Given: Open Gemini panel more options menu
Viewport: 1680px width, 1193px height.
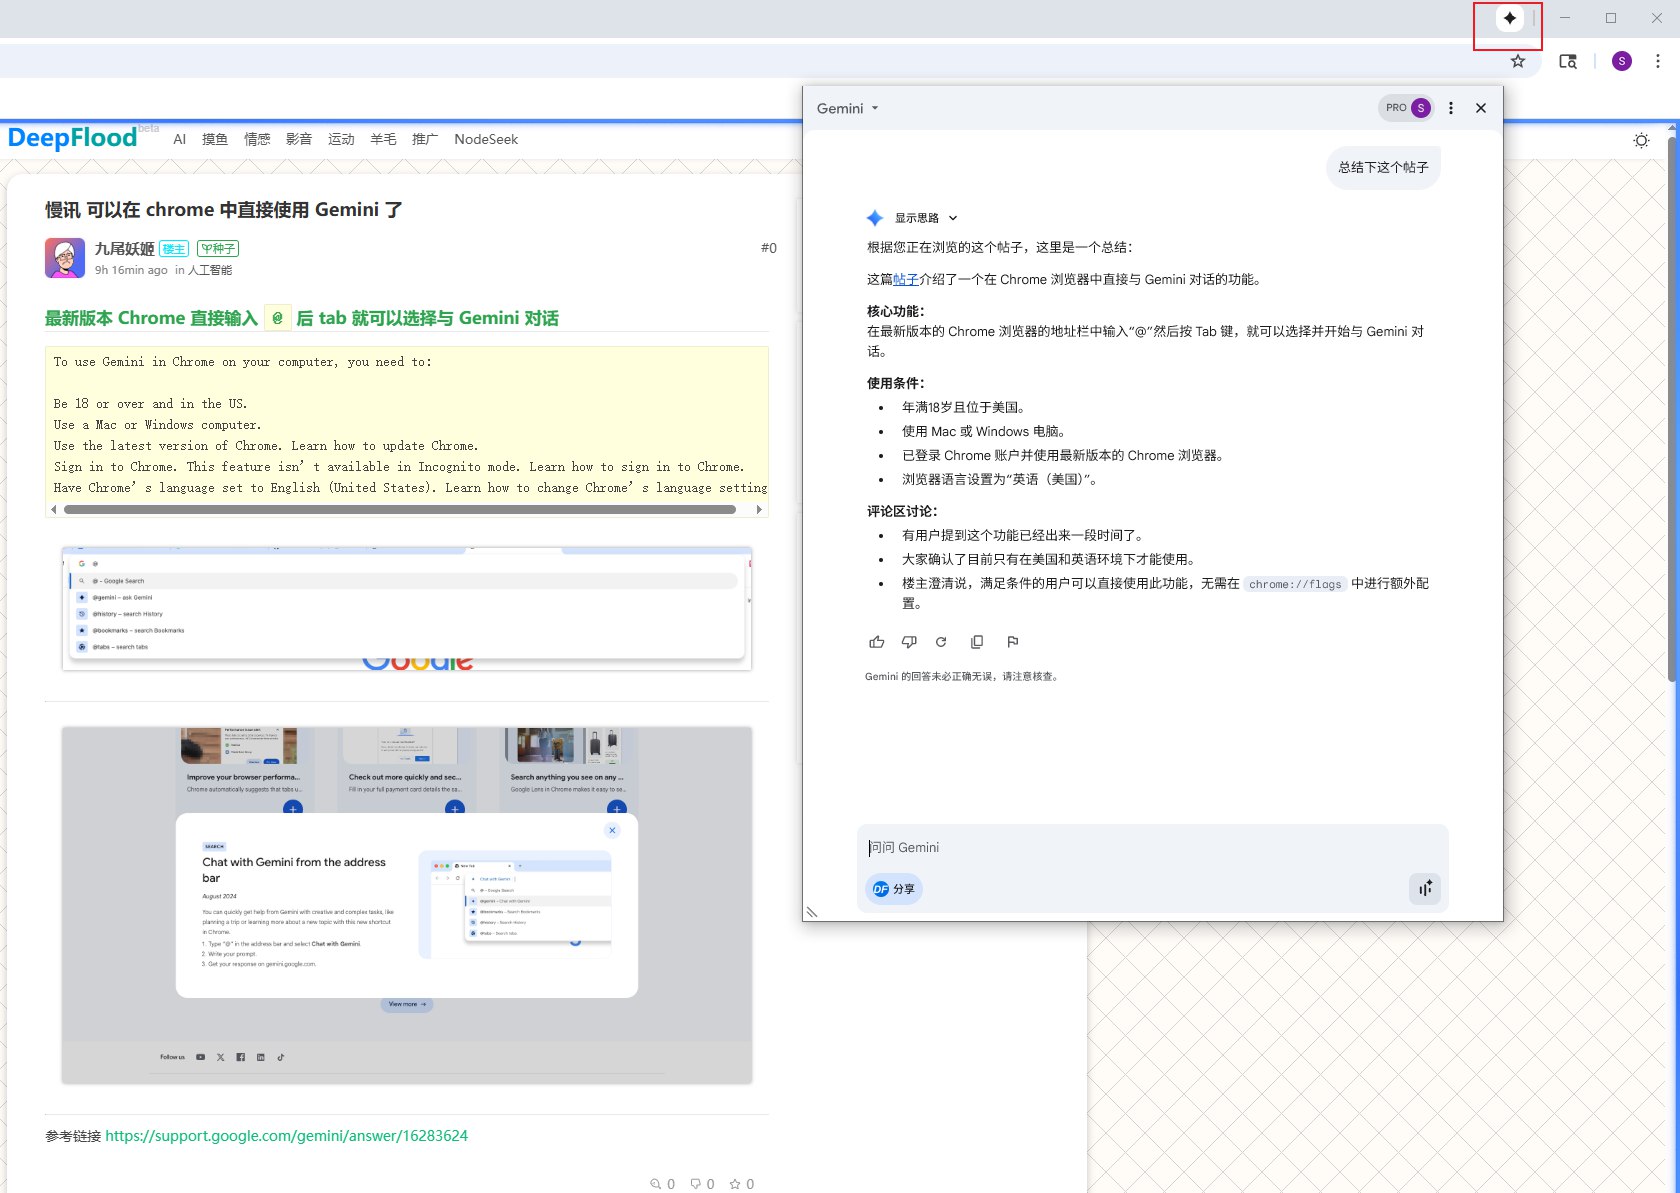Looking at the screenshot, I should 1451,108.
